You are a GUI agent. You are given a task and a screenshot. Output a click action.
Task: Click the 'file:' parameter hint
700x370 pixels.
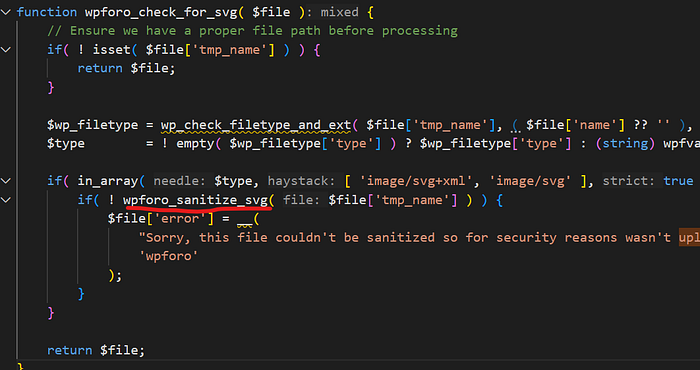click(x=302, y=200)
